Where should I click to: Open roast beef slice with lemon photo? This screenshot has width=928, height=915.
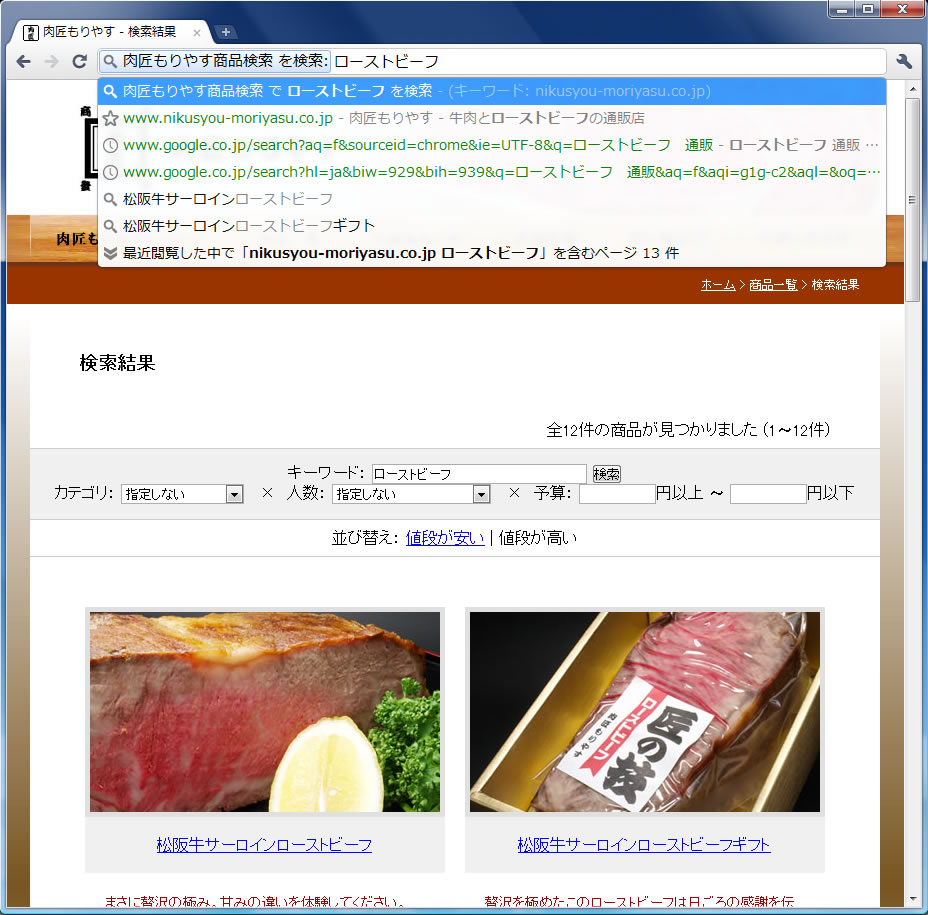(265, 711)
